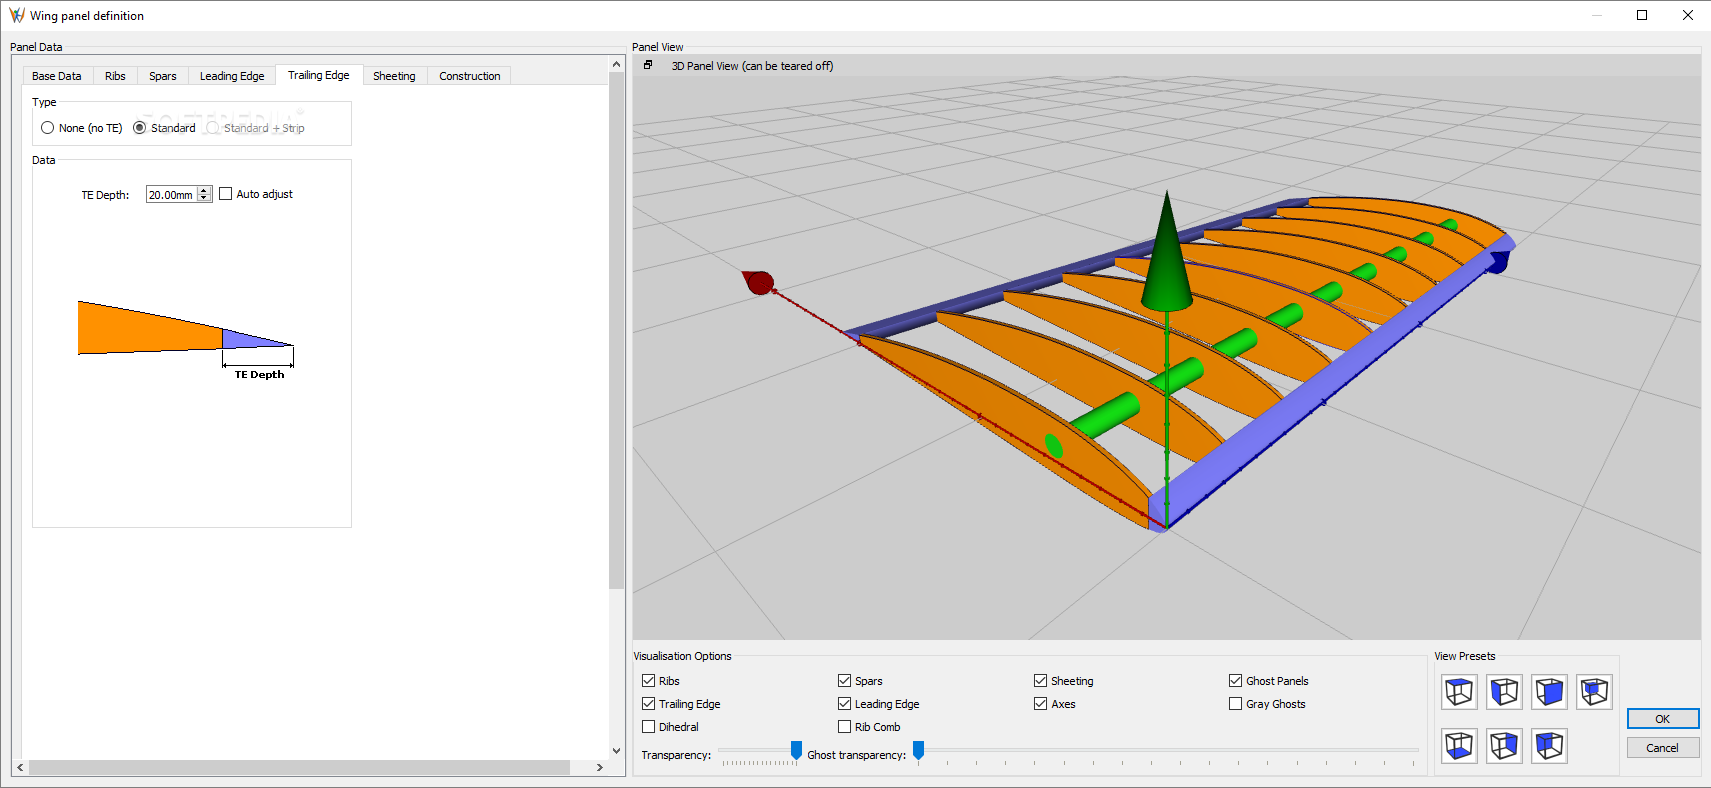Click into the TE Depth value field
The height and width of the screenshot is (788, 1711).
(171, 195)
